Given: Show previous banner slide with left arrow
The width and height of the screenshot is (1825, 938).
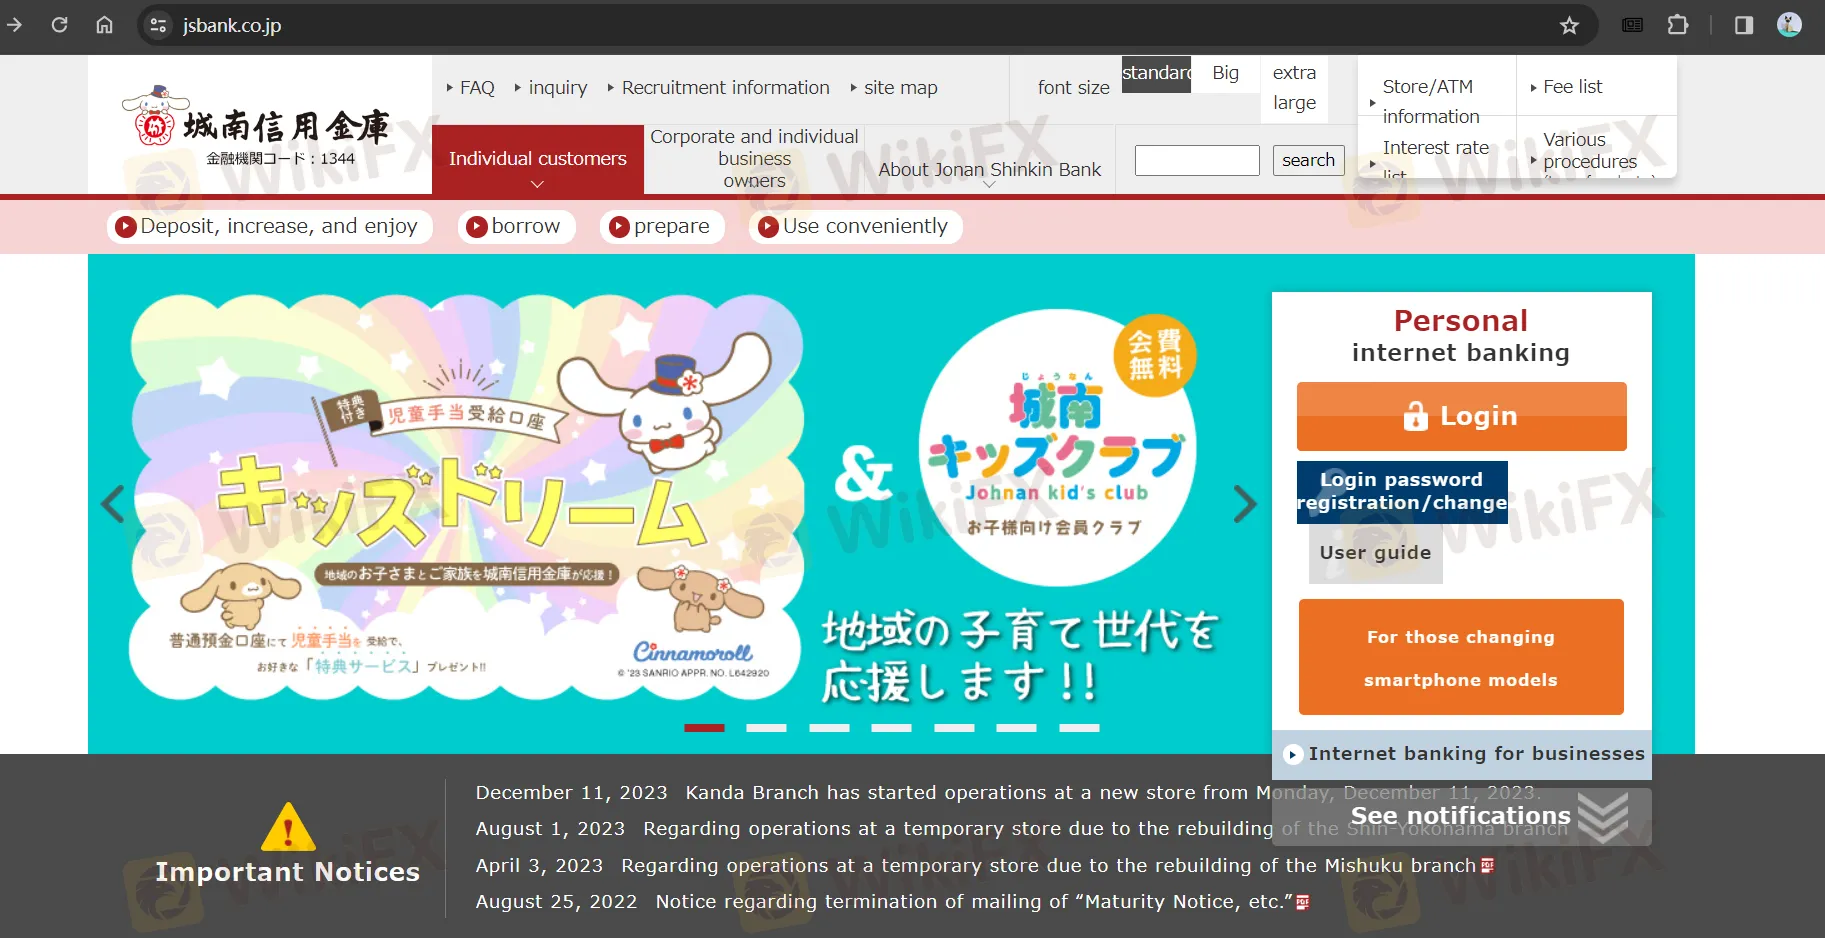Looking at the screenshot, I should click(113, 504).
